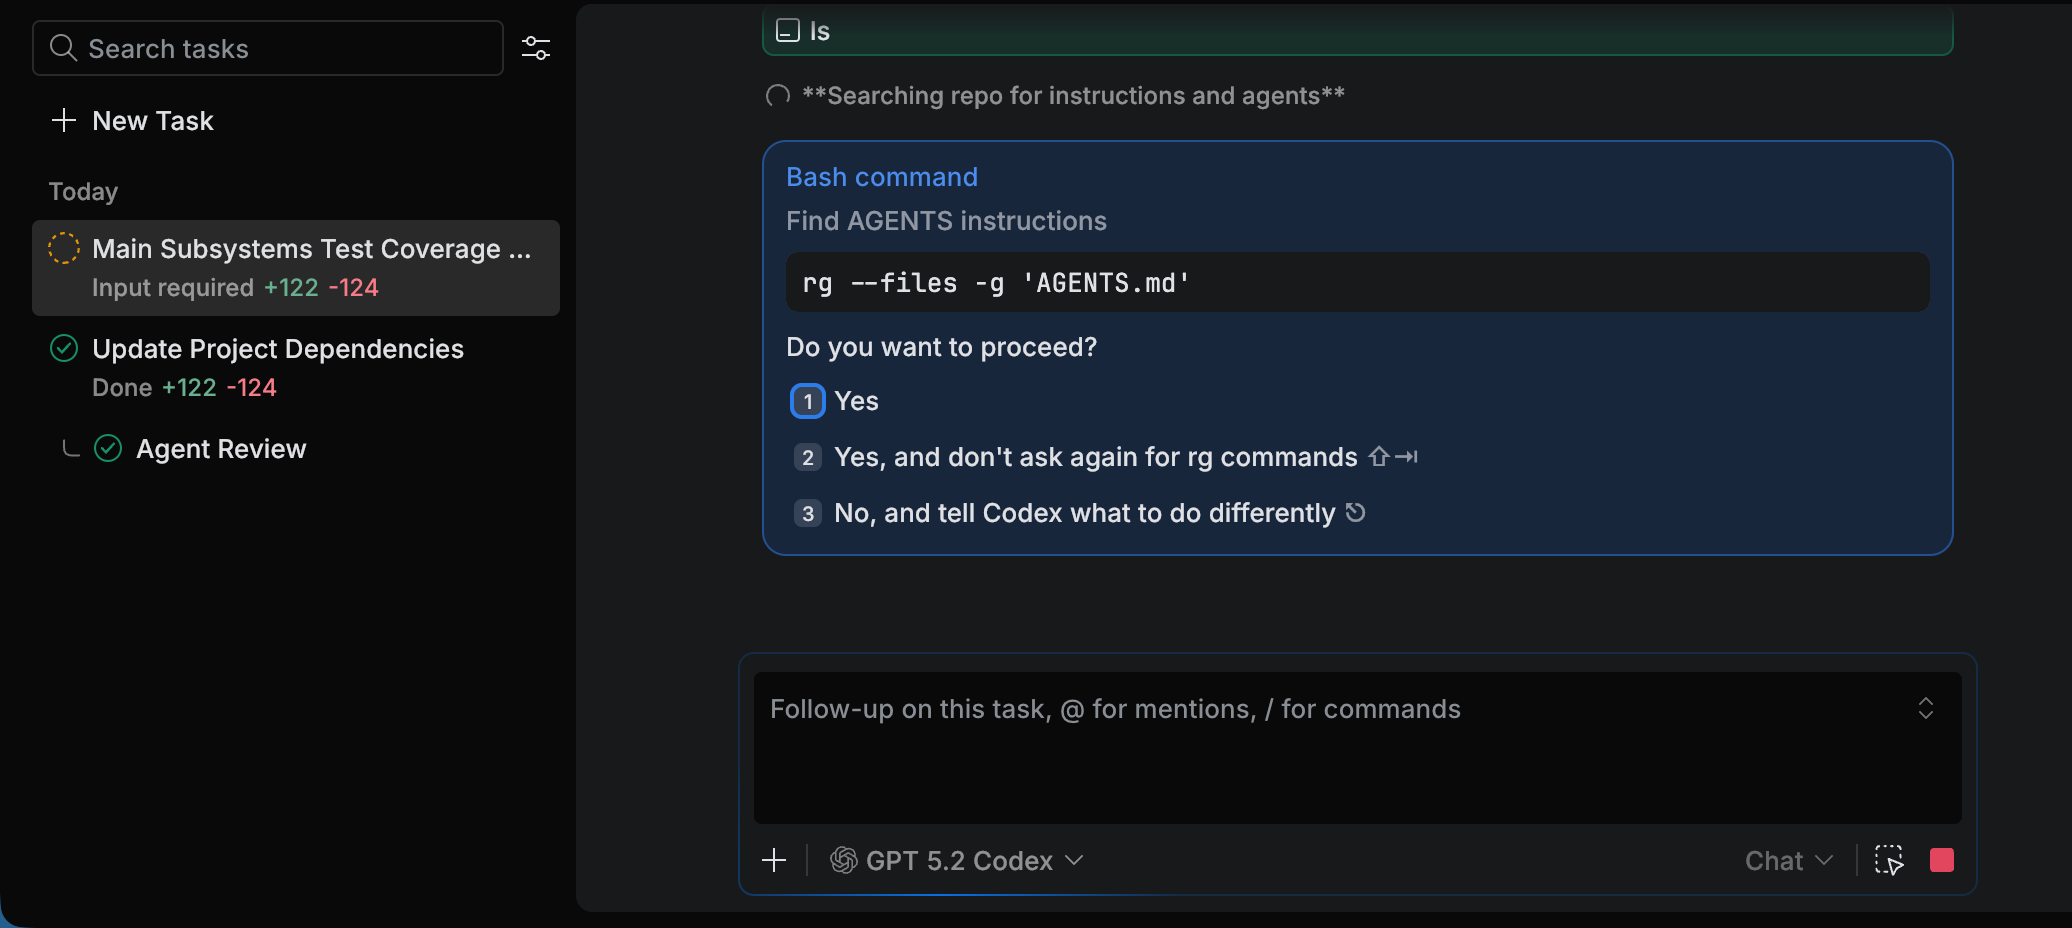Click the selection cursor capture icon
The width and height of the screenshot is (2072, 928).
coord(1888,860)
